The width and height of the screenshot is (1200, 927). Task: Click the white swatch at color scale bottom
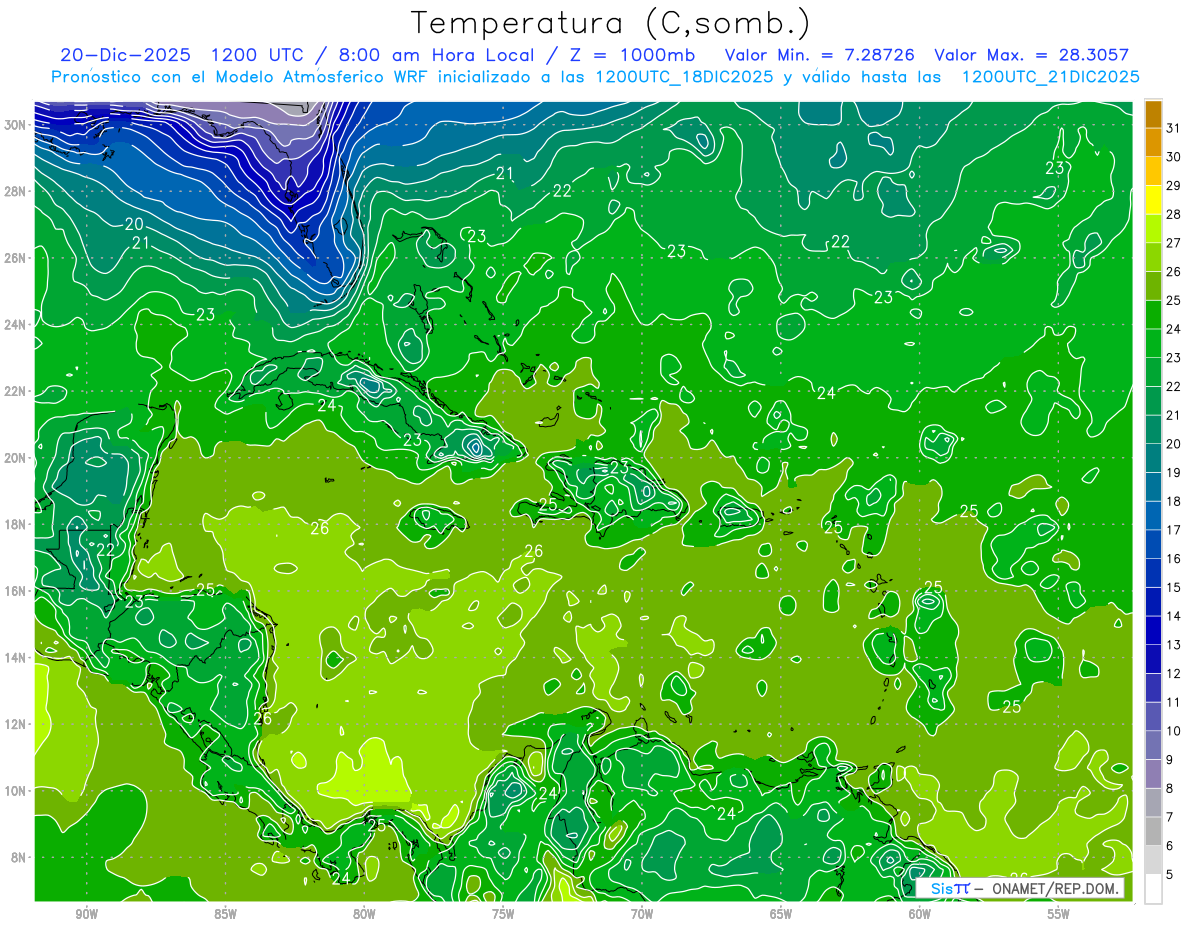(1153, 889)
